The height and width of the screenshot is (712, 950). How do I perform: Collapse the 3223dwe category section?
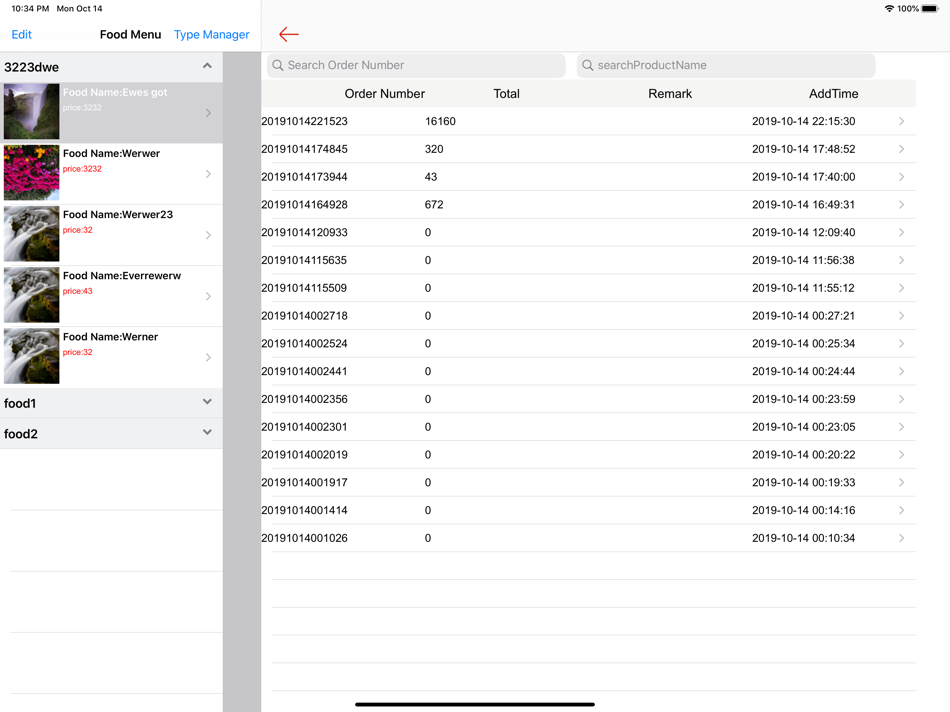pyautogui.click(x=207, y=65)
